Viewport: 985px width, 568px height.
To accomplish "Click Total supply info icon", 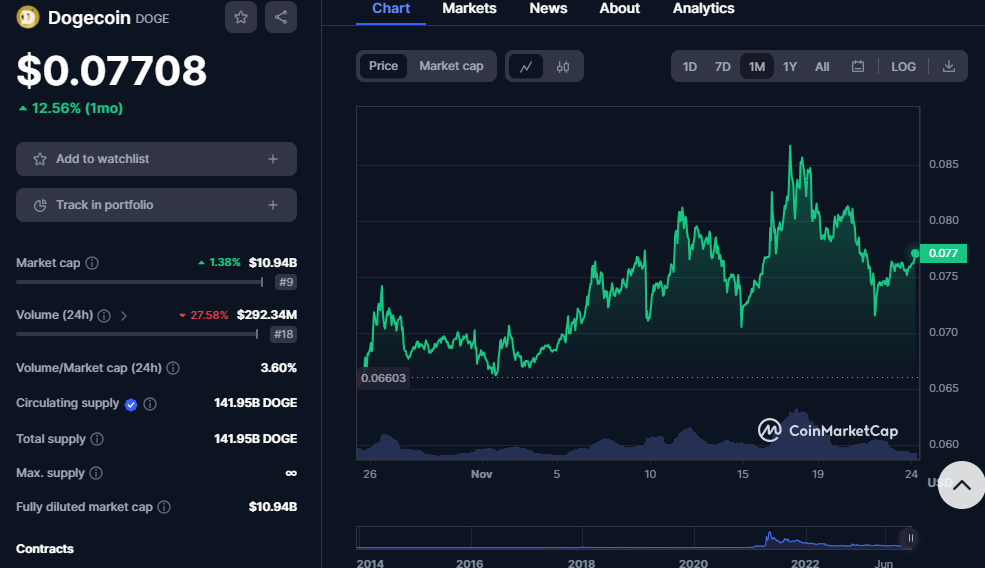I will [x=97, y=439].
